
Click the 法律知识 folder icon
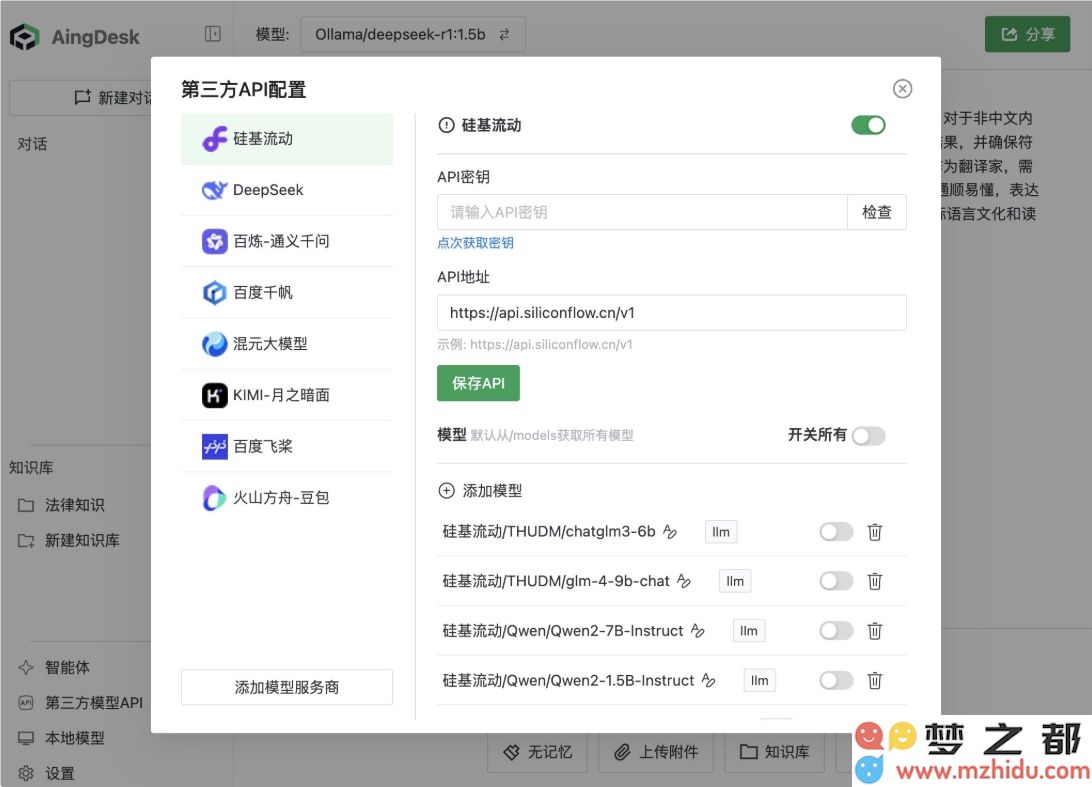click(x=26, y=505)
